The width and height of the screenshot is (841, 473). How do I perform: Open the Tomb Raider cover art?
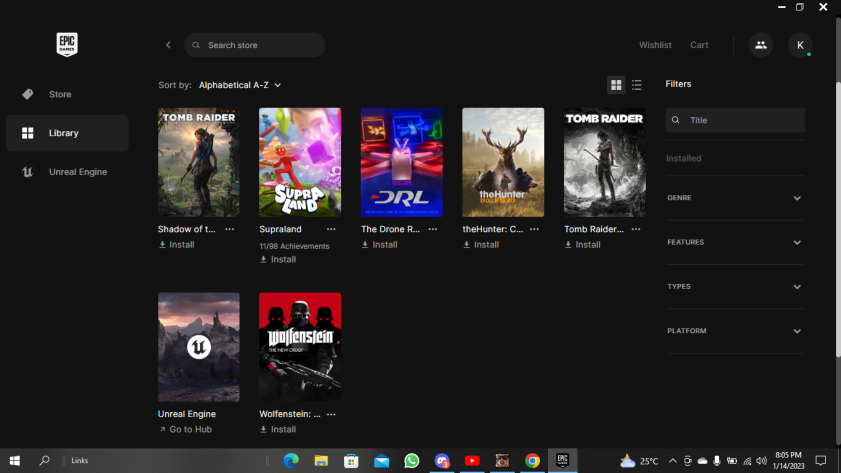(x=604, y=162)
